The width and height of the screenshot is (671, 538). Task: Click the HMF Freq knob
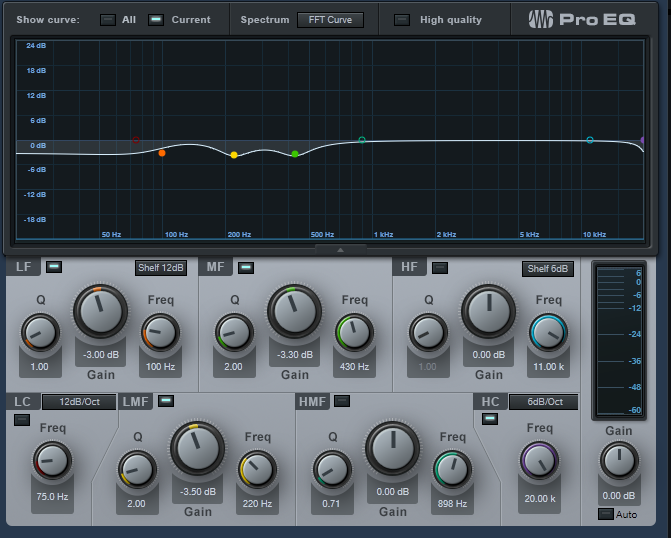coord(452,470)
